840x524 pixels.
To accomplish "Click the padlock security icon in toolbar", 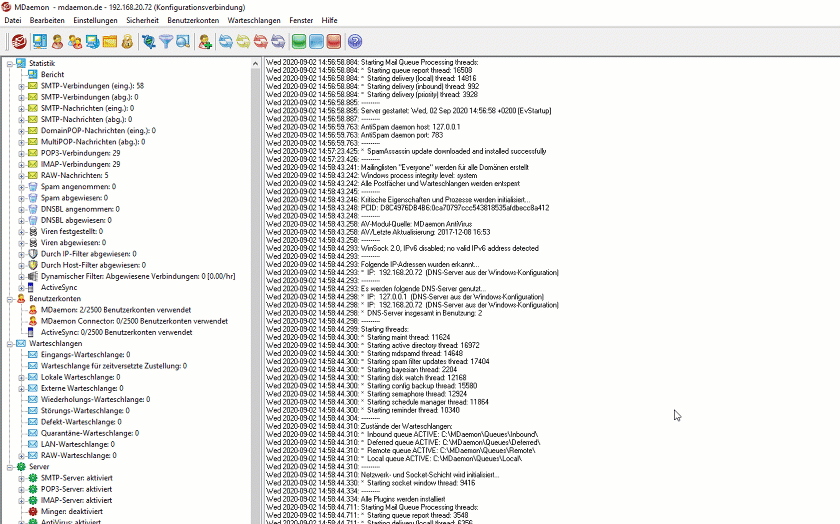I will point(127,41).
